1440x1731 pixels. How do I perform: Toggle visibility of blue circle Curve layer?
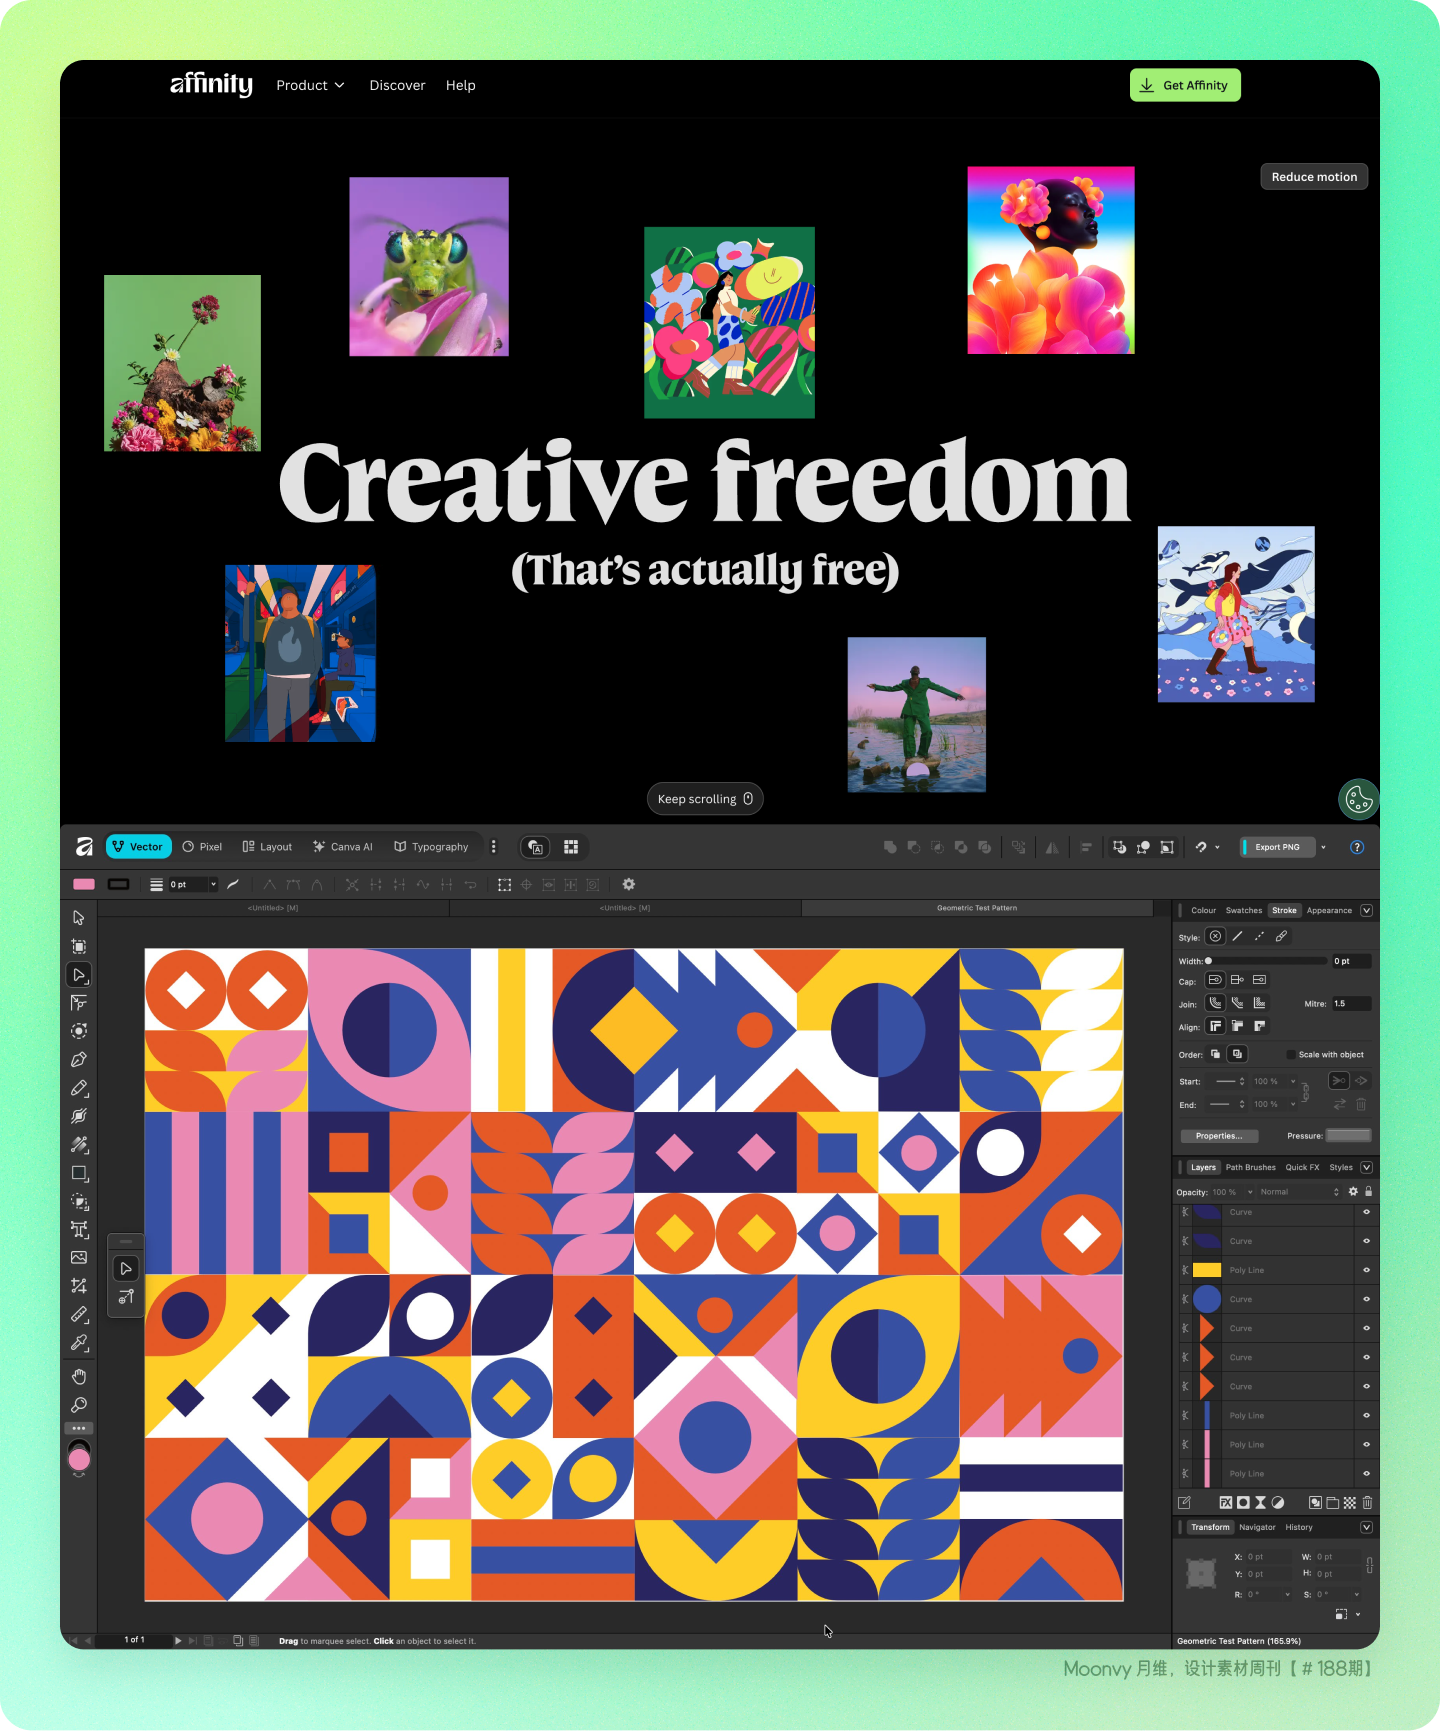click(1366, 1299)
